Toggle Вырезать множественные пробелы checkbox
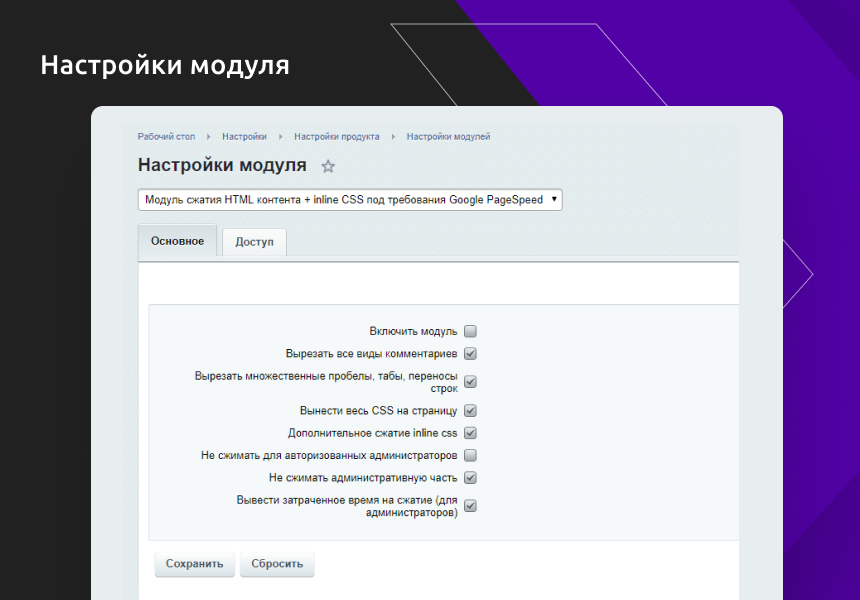The width and height of the screenshot is (860, 600). pos(470,382)
